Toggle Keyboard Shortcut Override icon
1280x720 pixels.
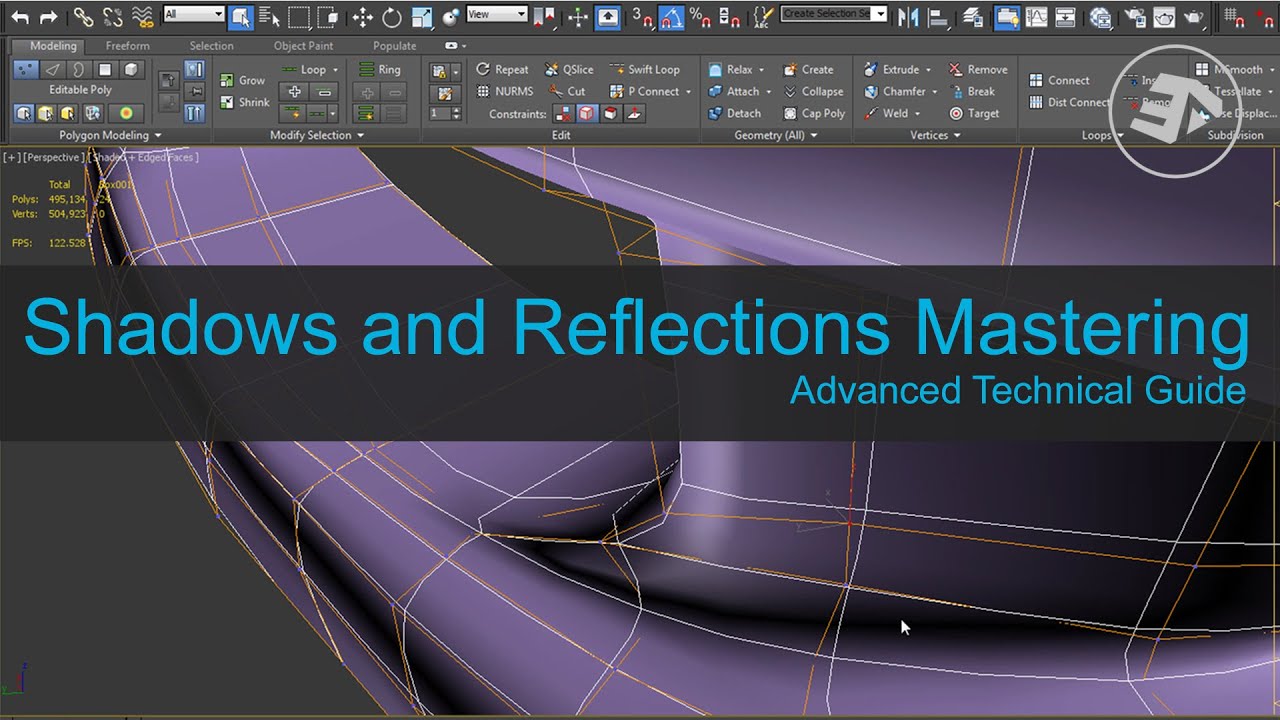point(607,16)
